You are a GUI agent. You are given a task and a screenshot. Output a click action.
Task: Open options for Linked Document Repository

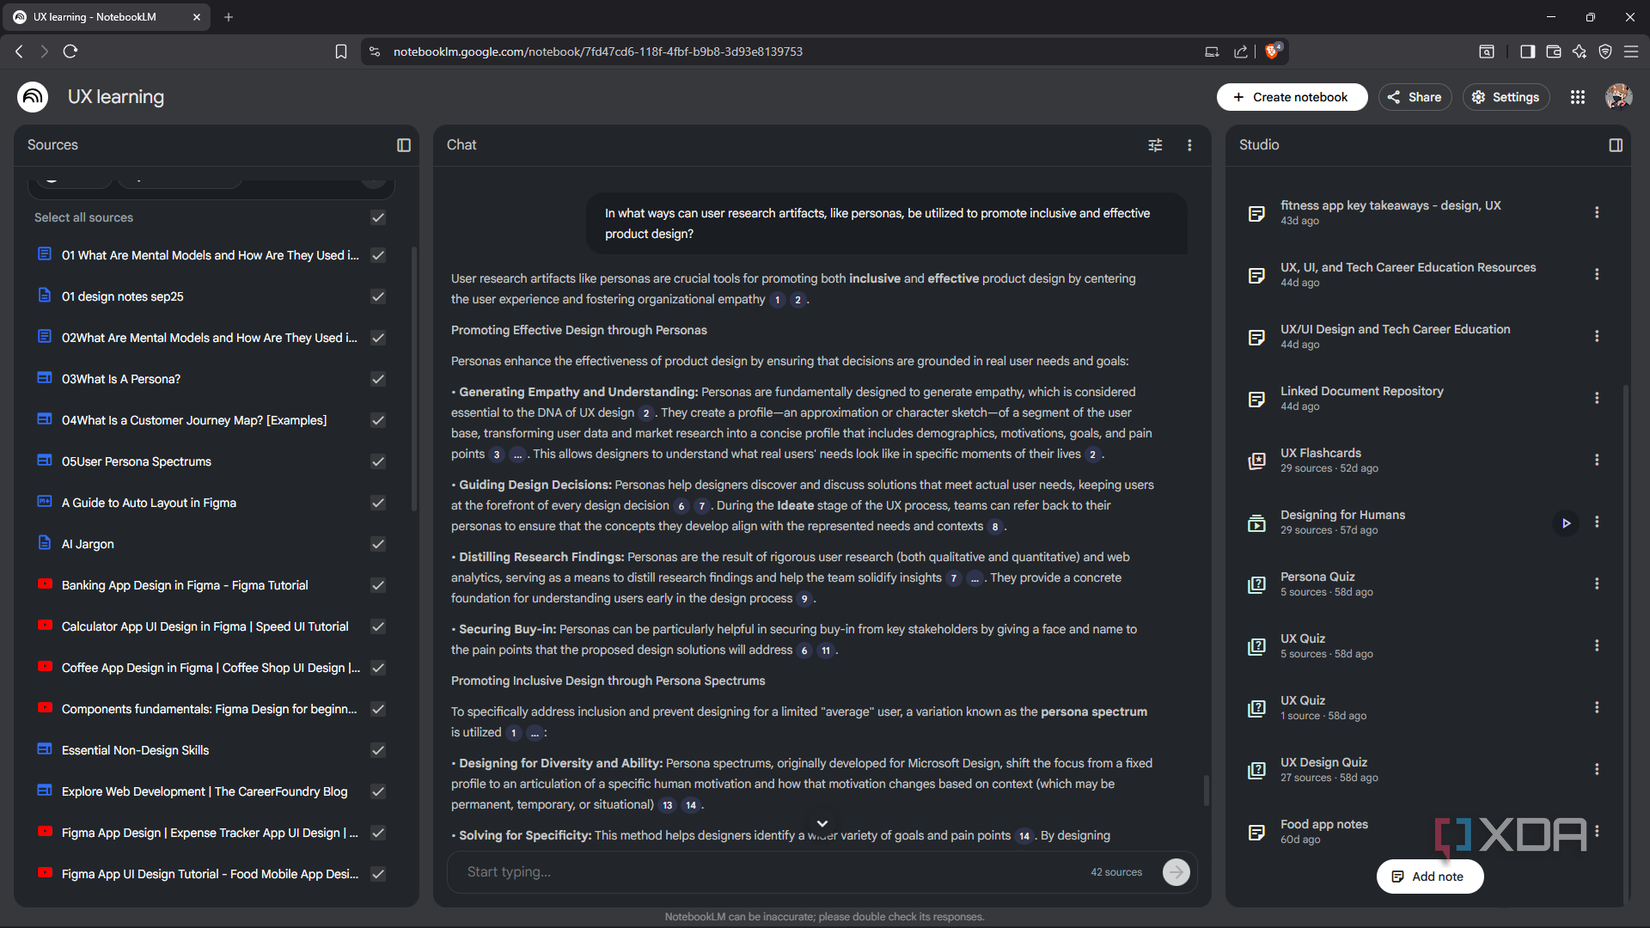(1597, 398)
